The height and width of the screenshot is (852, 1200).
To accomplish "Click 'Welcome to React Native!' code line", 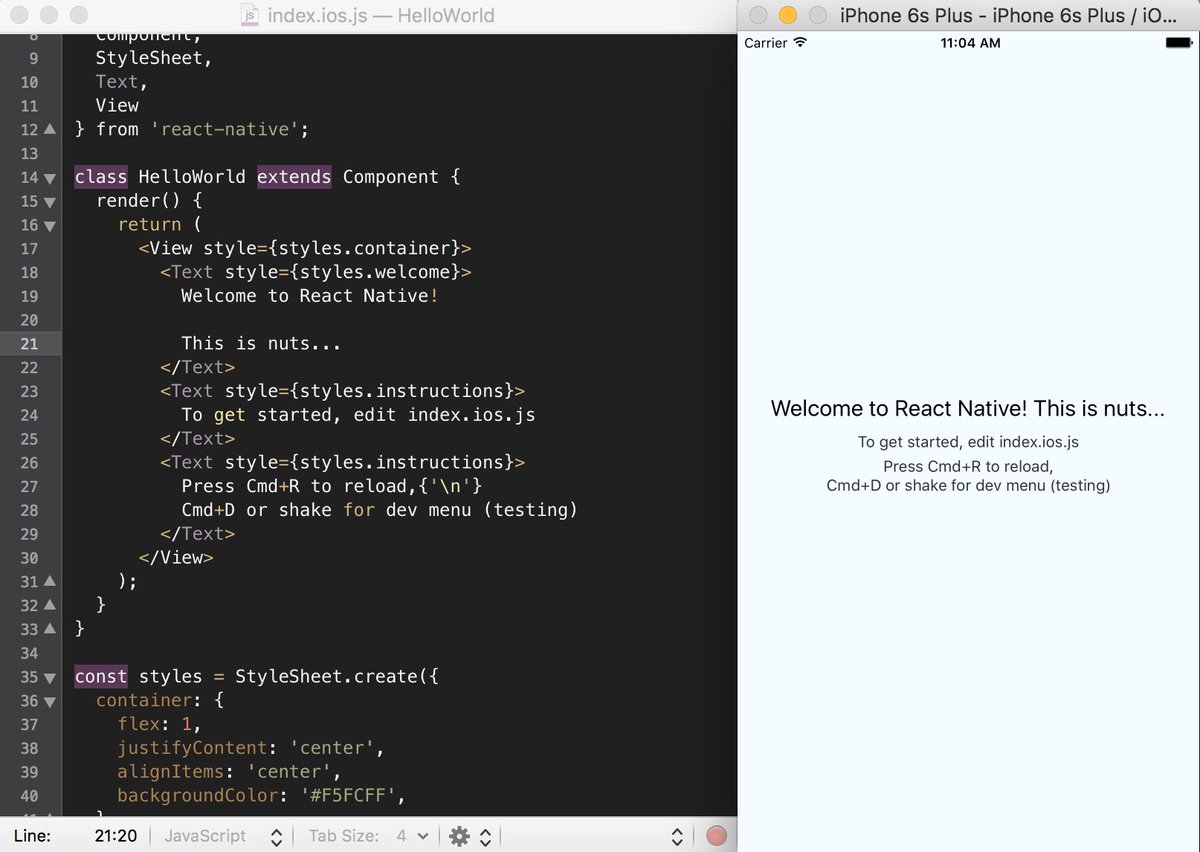I will pos(309,296).
